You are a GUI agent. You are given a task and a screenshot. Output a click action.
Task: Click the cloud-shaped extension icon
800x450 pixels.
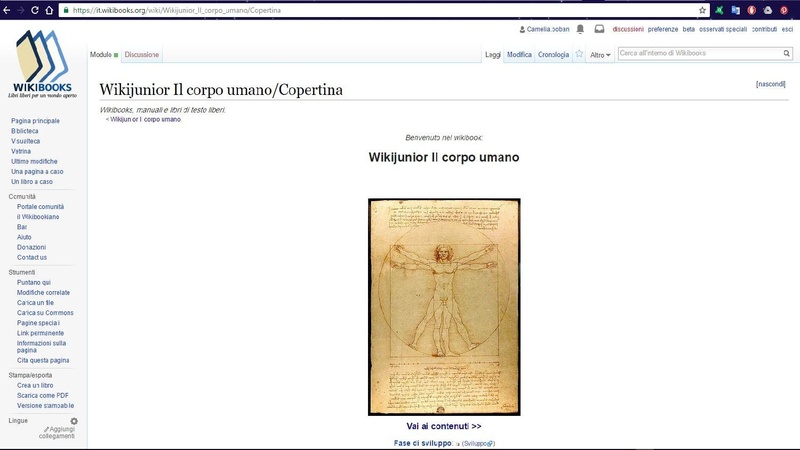[768, 10]
